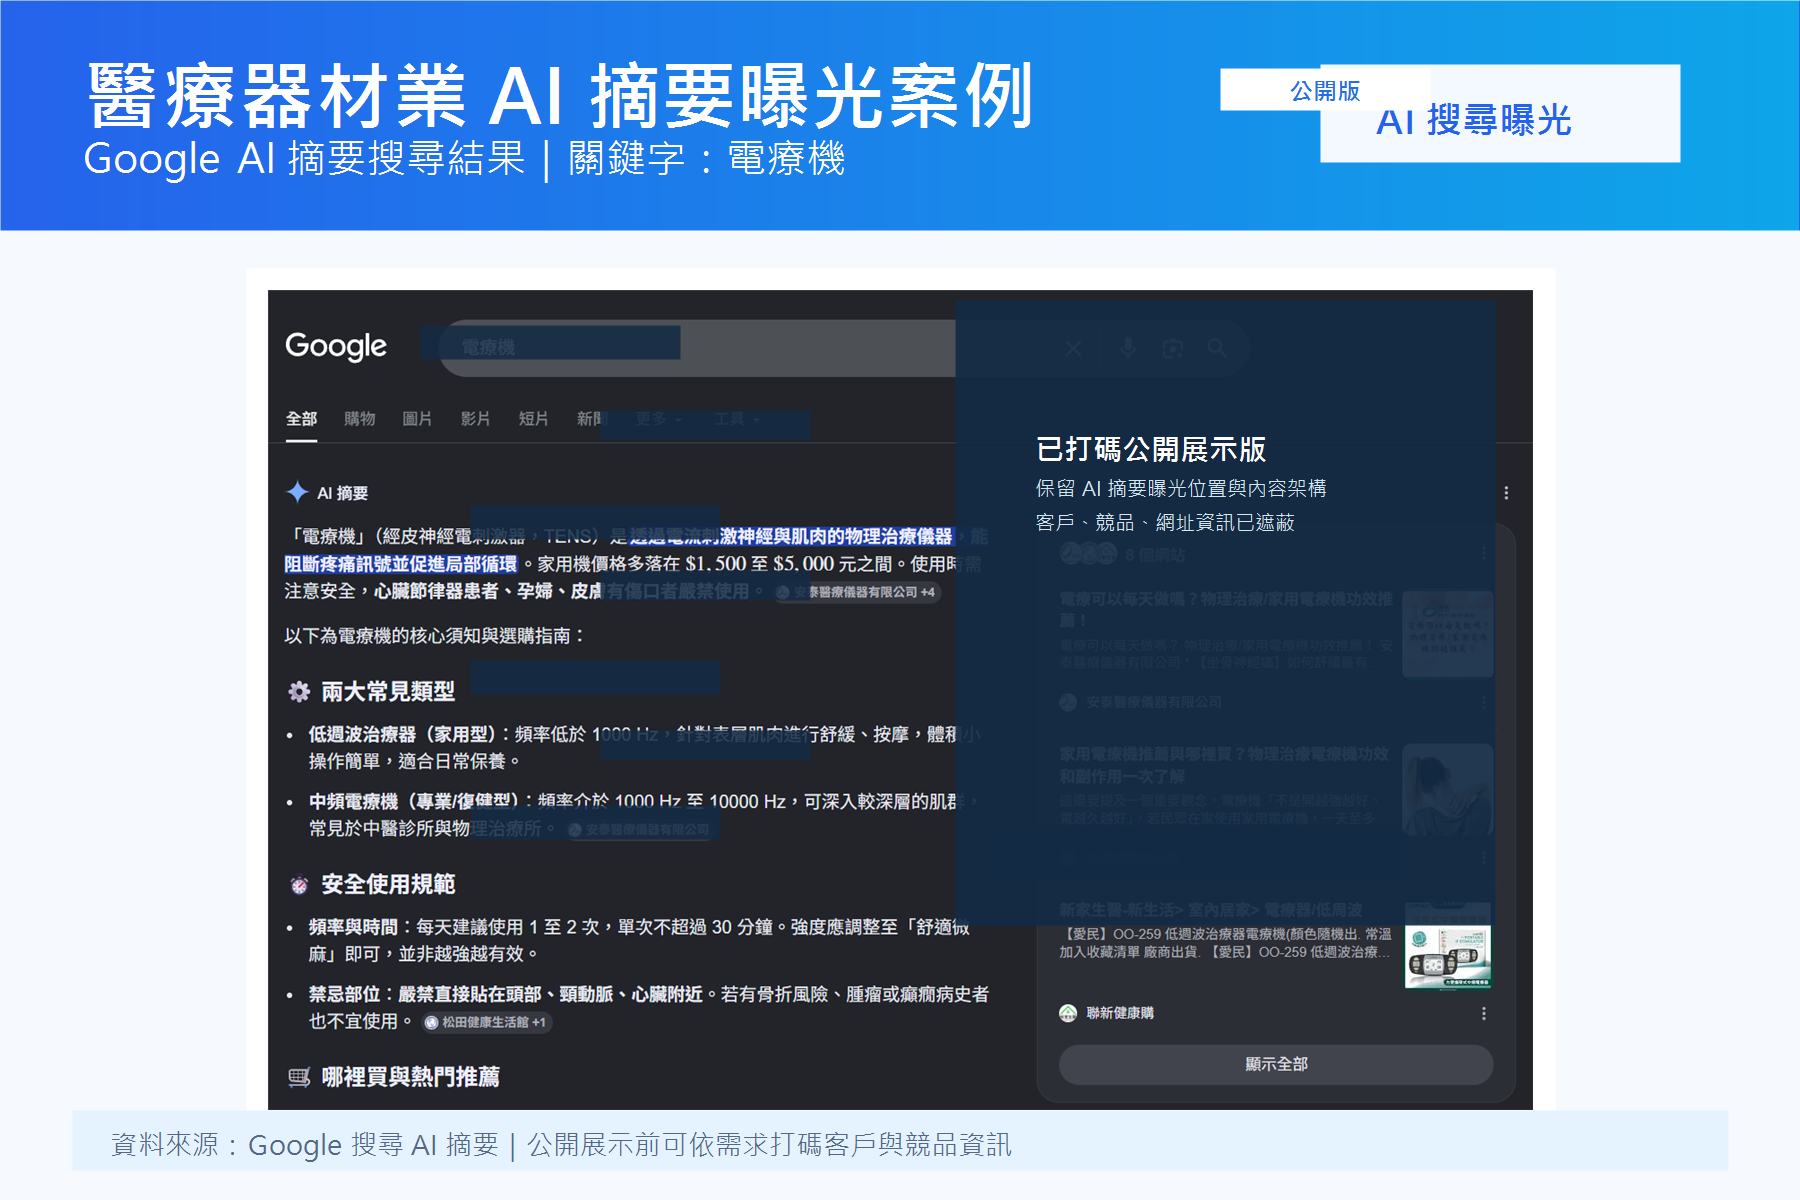Screen dimensions: 1800x1200
Task: Click the OO-259 product thumbnail image
Action: [x=1448, y=945]
